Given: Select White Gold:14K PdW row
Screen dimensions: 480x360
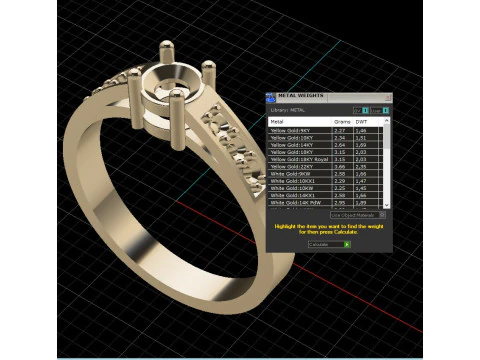Looking at the screenshot, I should click(326, 203).
